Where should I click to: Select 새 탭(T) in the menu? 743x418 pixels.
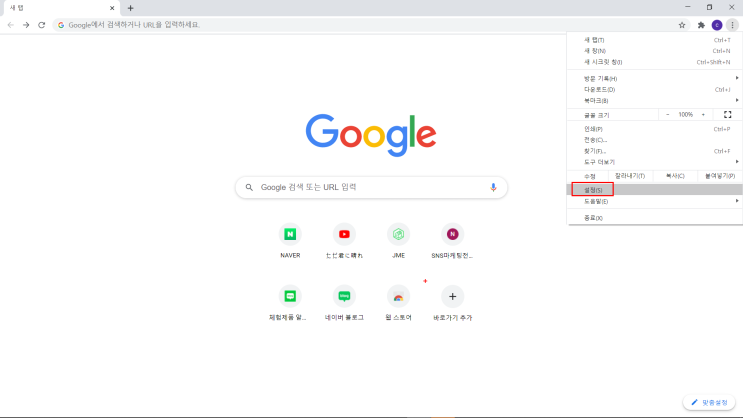click(x=655, y=40)
